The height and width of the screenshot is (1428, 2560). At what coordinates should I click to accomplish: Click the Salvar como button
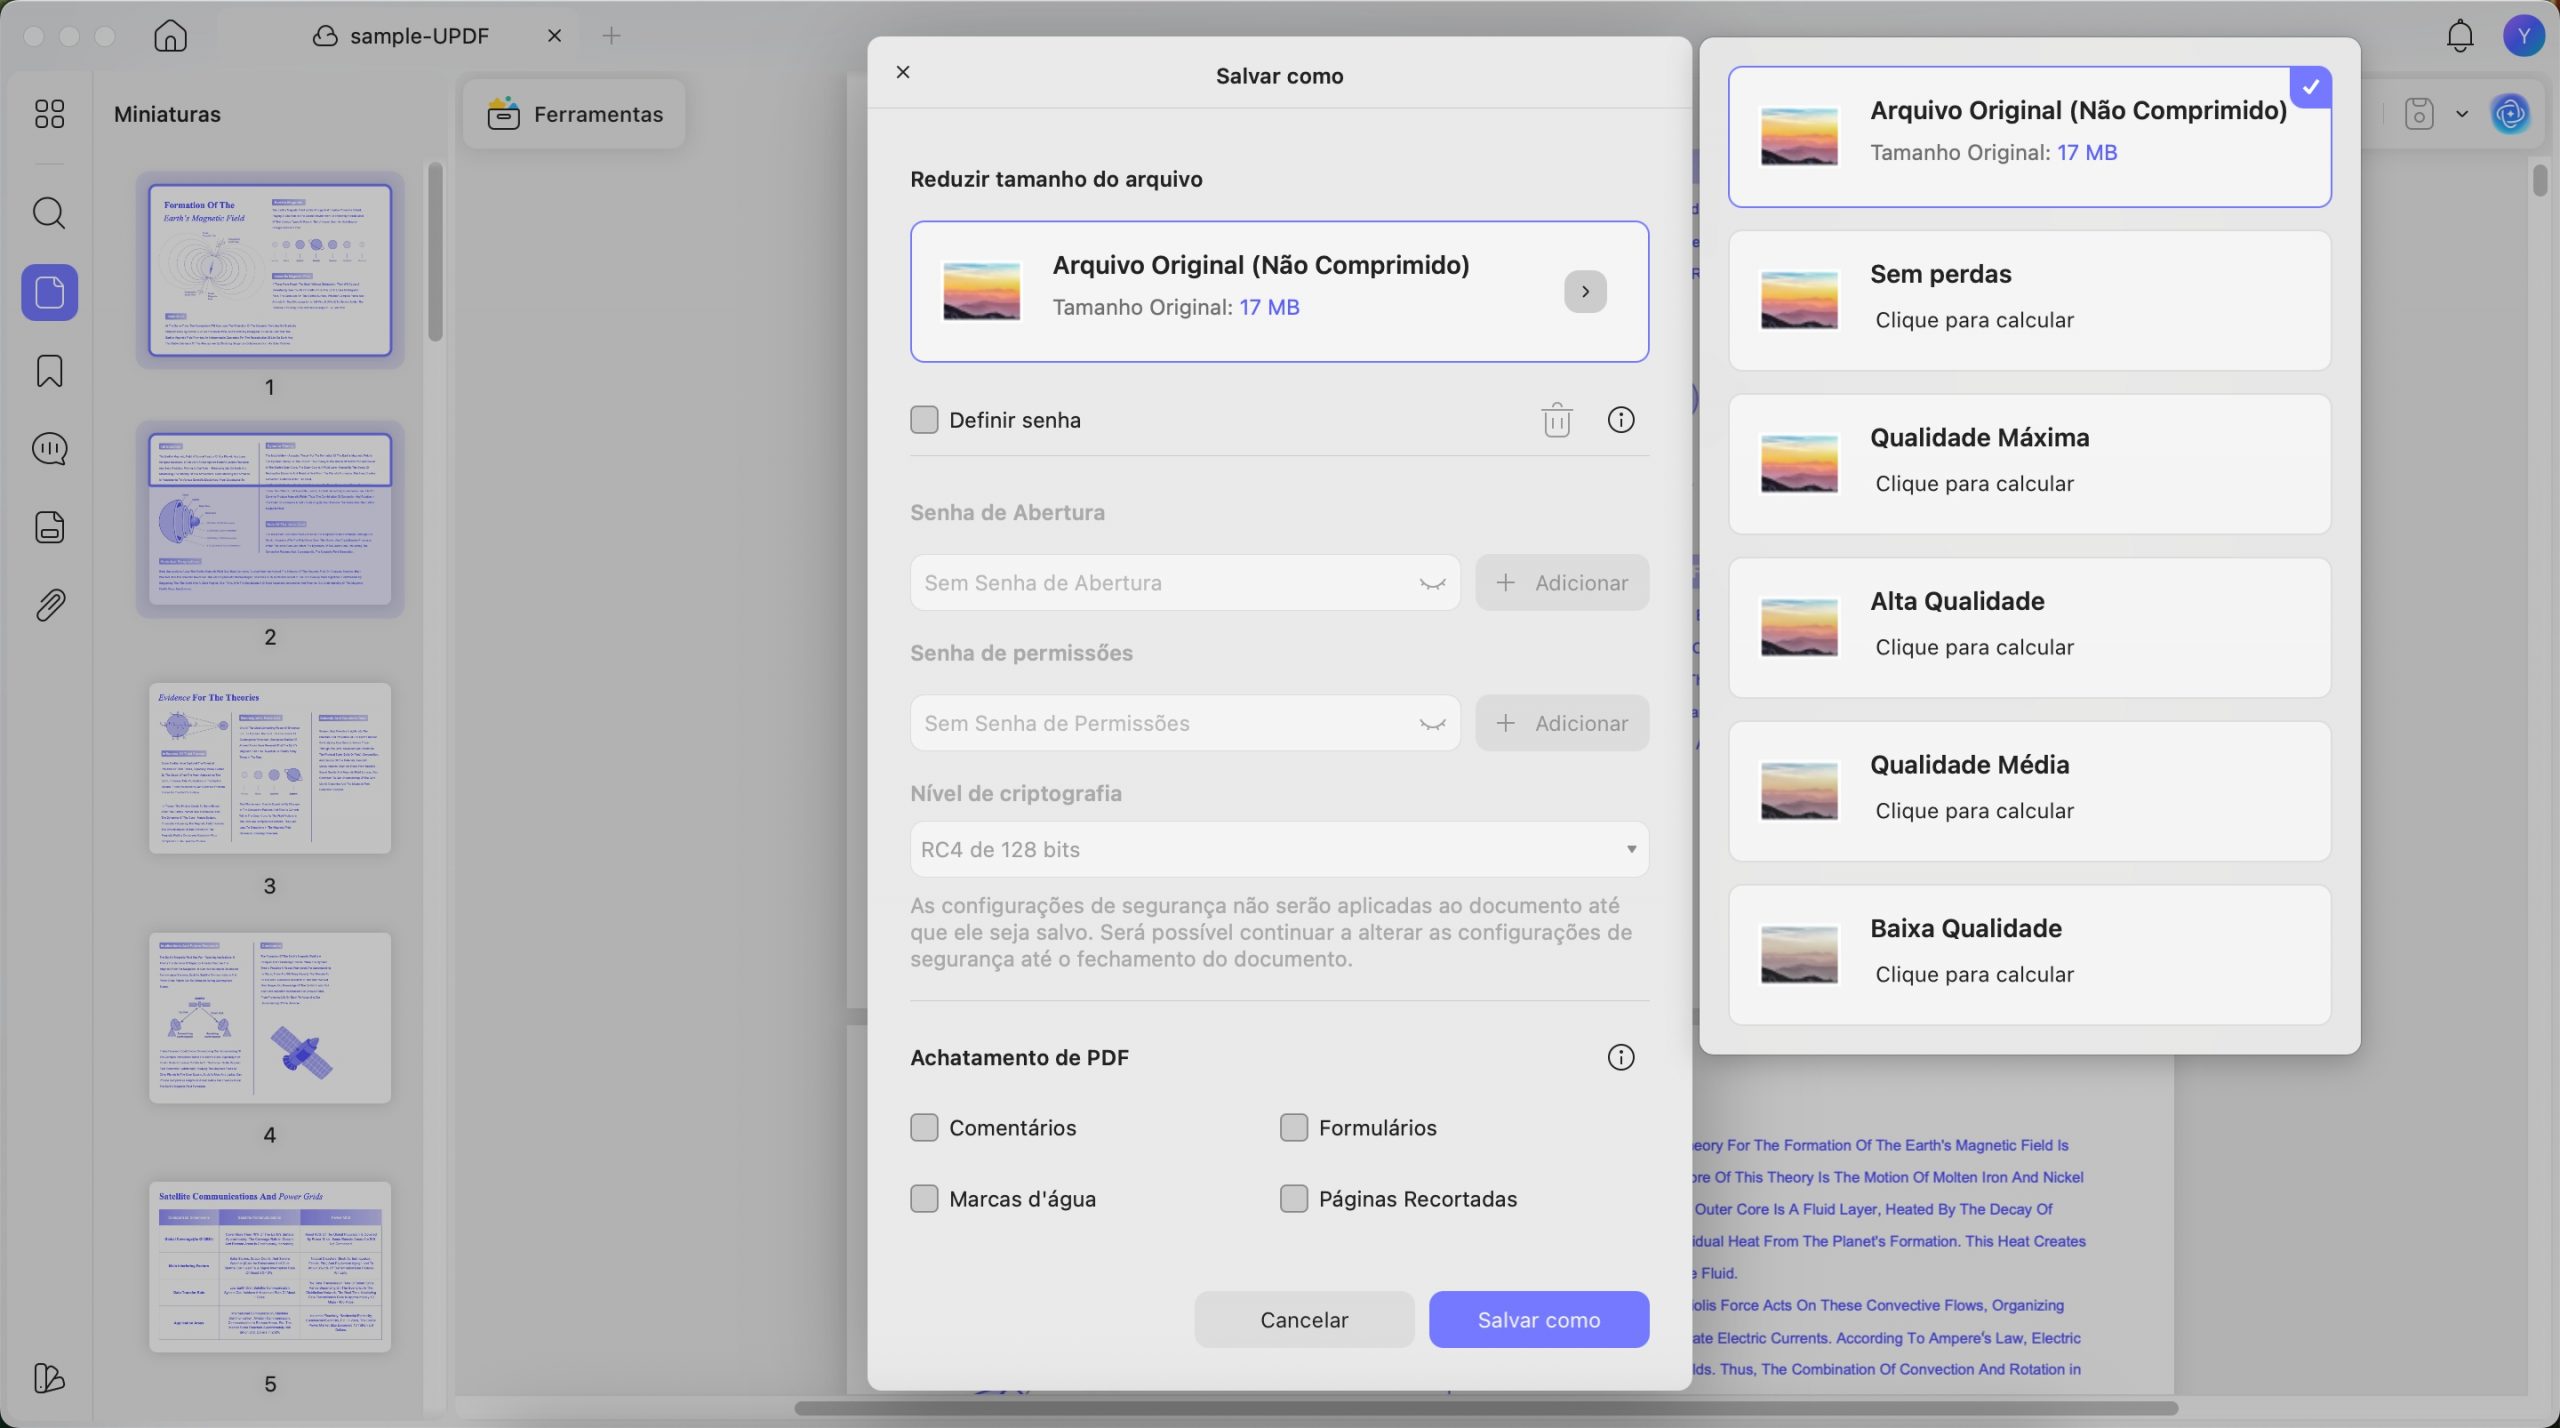[1538, 1320]
